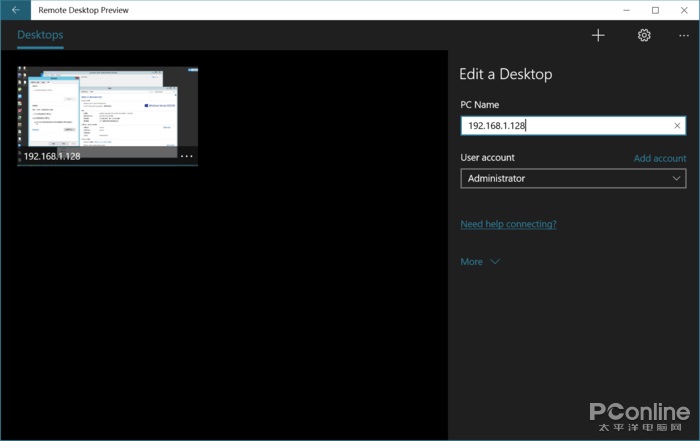
Task: Add a new desktop with plus icon
Action: pyautogui.click(x=598, y=35)
